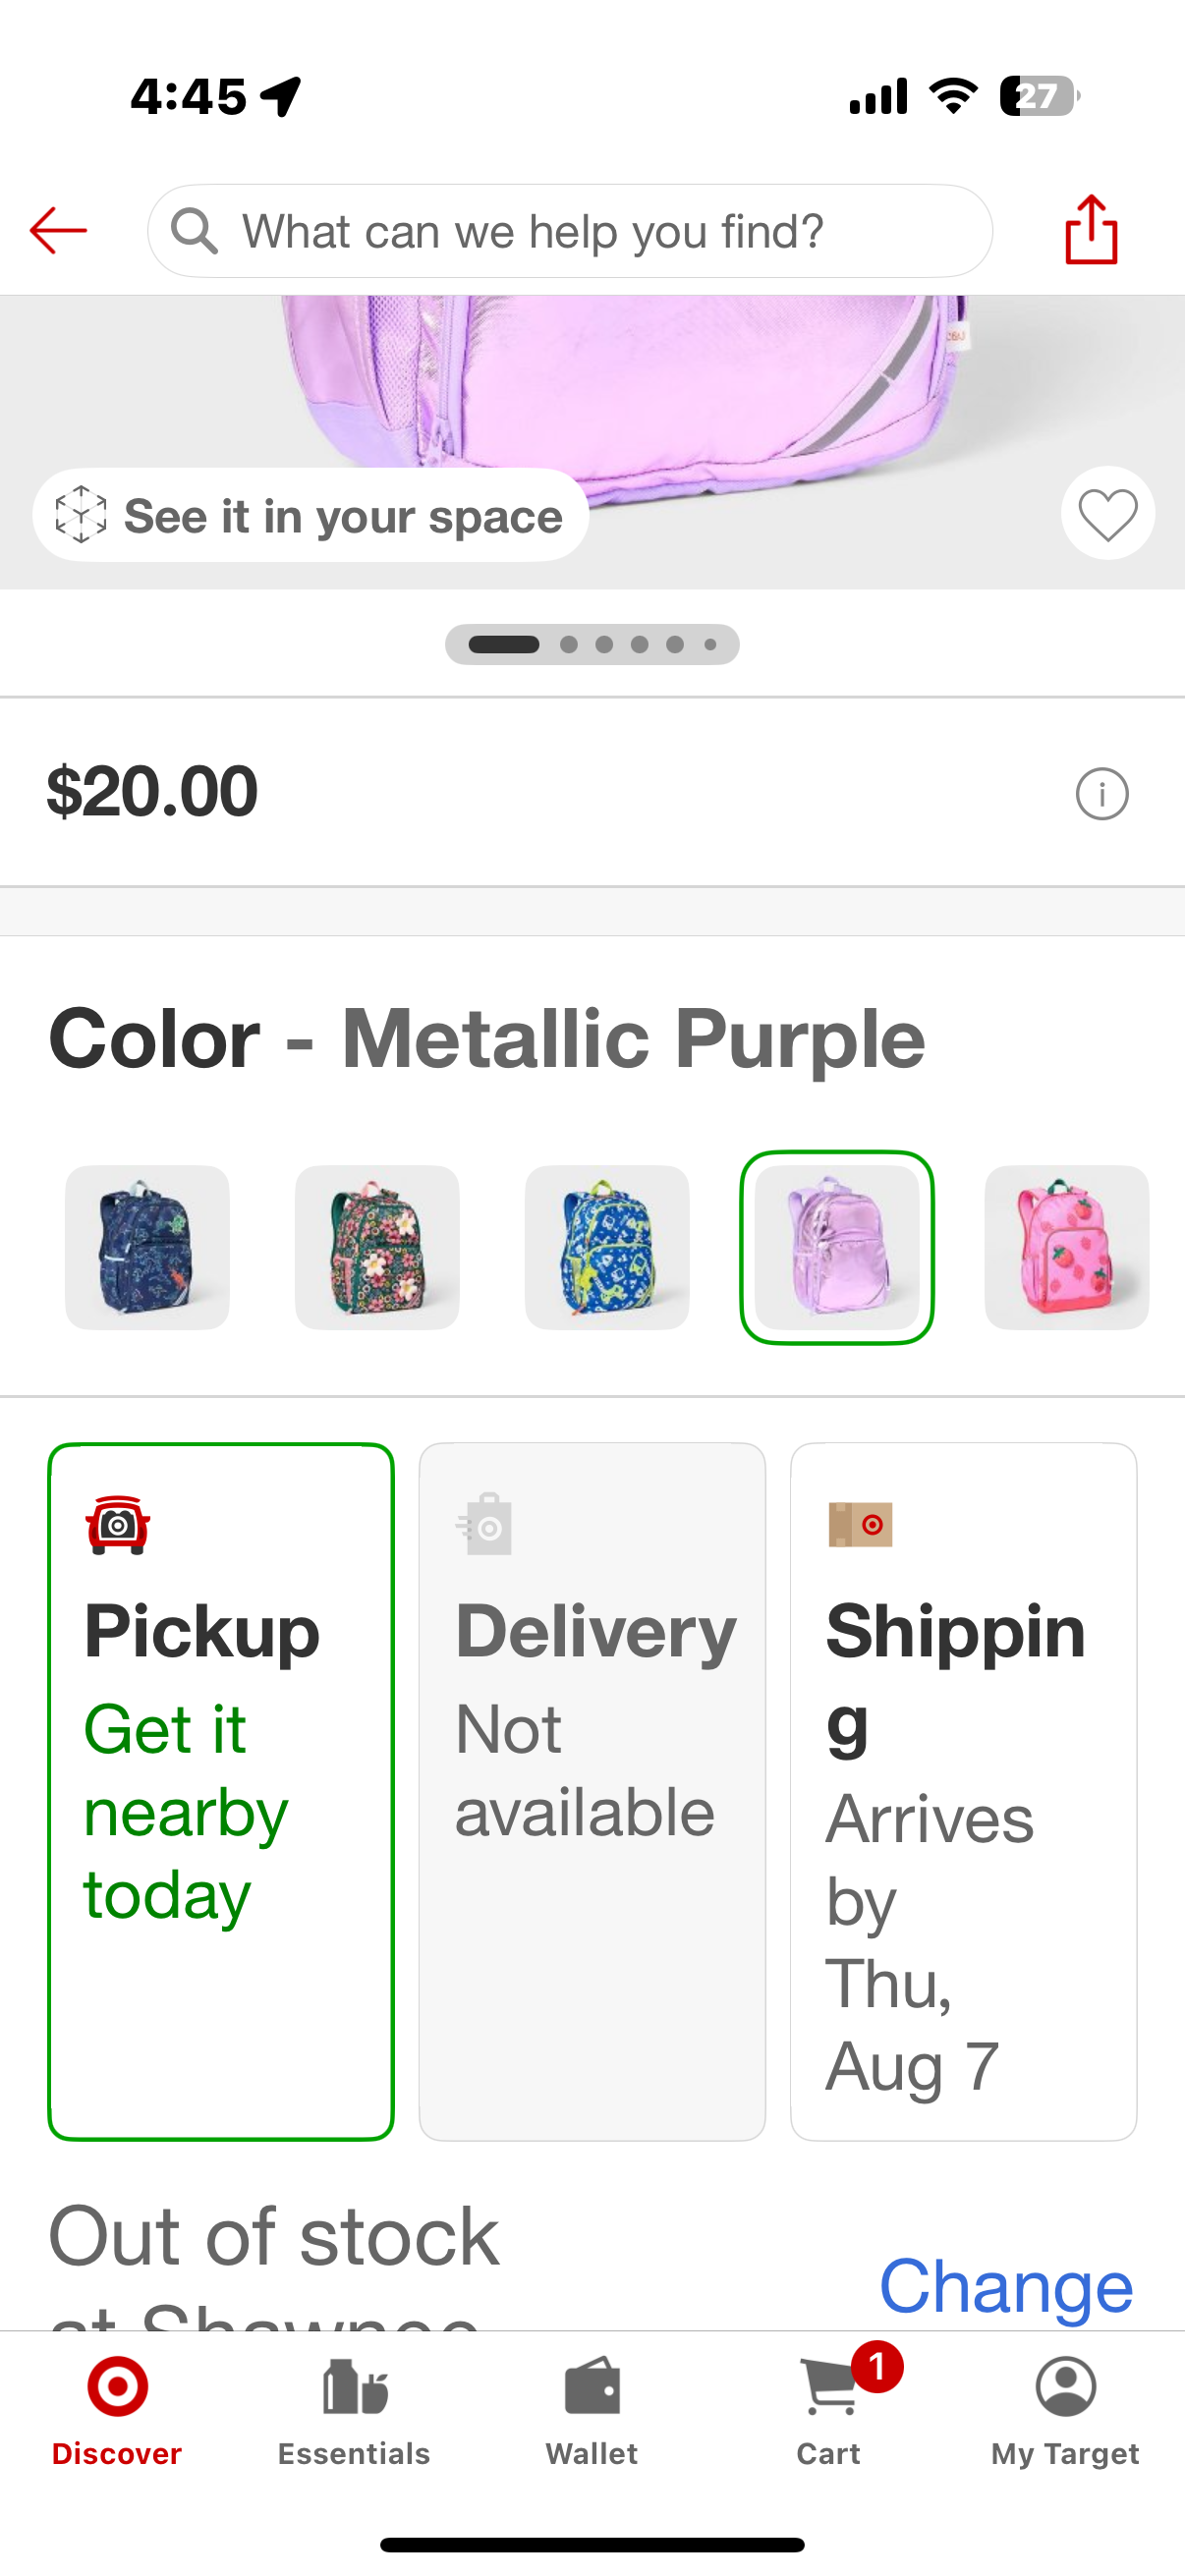Tap the share icon
Image resolution: width=1185 pixels, height=2576 pixels.
pyautogui.click(x=1091, y=231)
